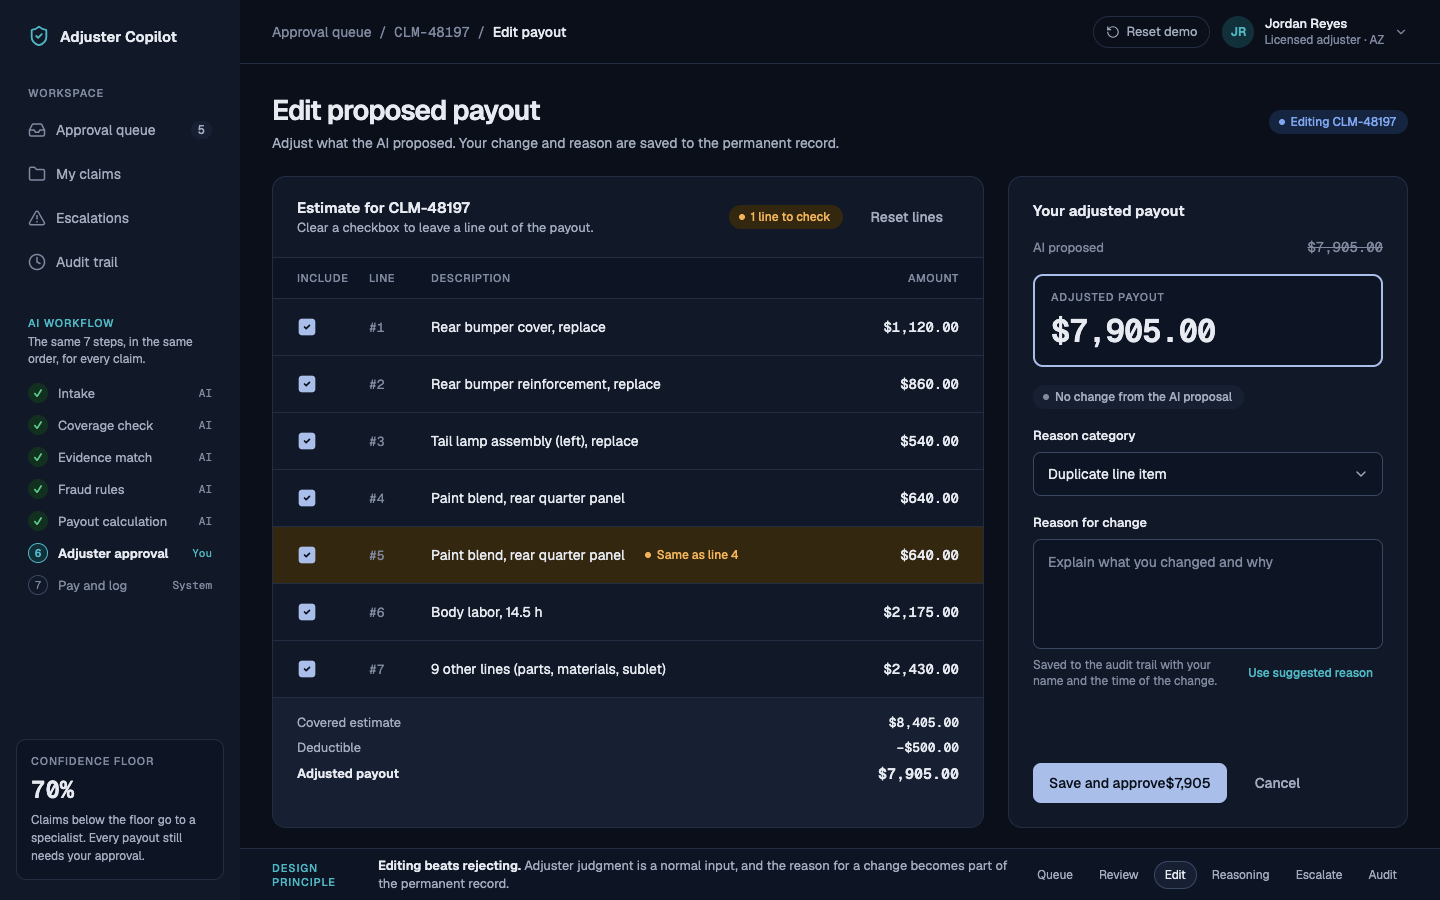Click the Cancel button

(x=1277, y=783)
